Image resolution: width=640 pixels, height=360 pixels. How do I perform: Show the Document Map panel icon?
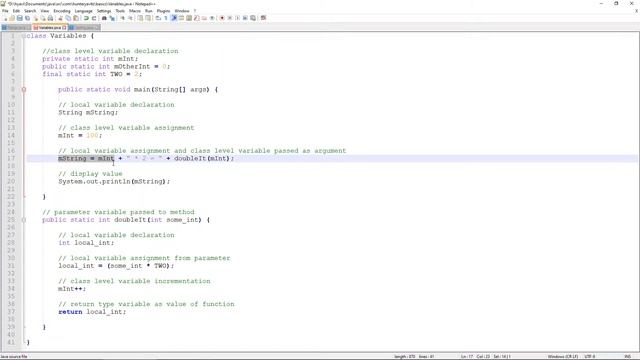(x=189, y=18)
